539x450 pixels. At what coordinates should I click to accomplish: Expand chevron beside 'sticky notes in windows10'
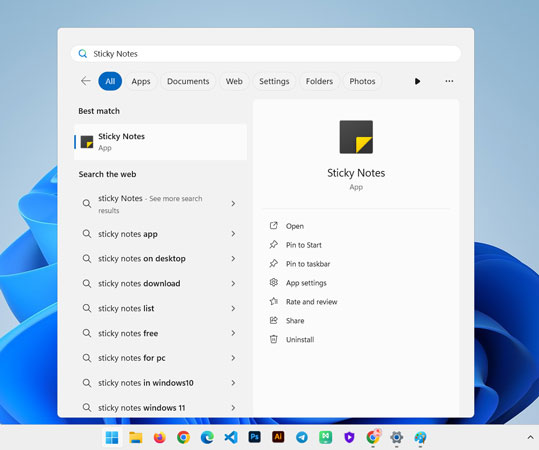pos(233,383)
